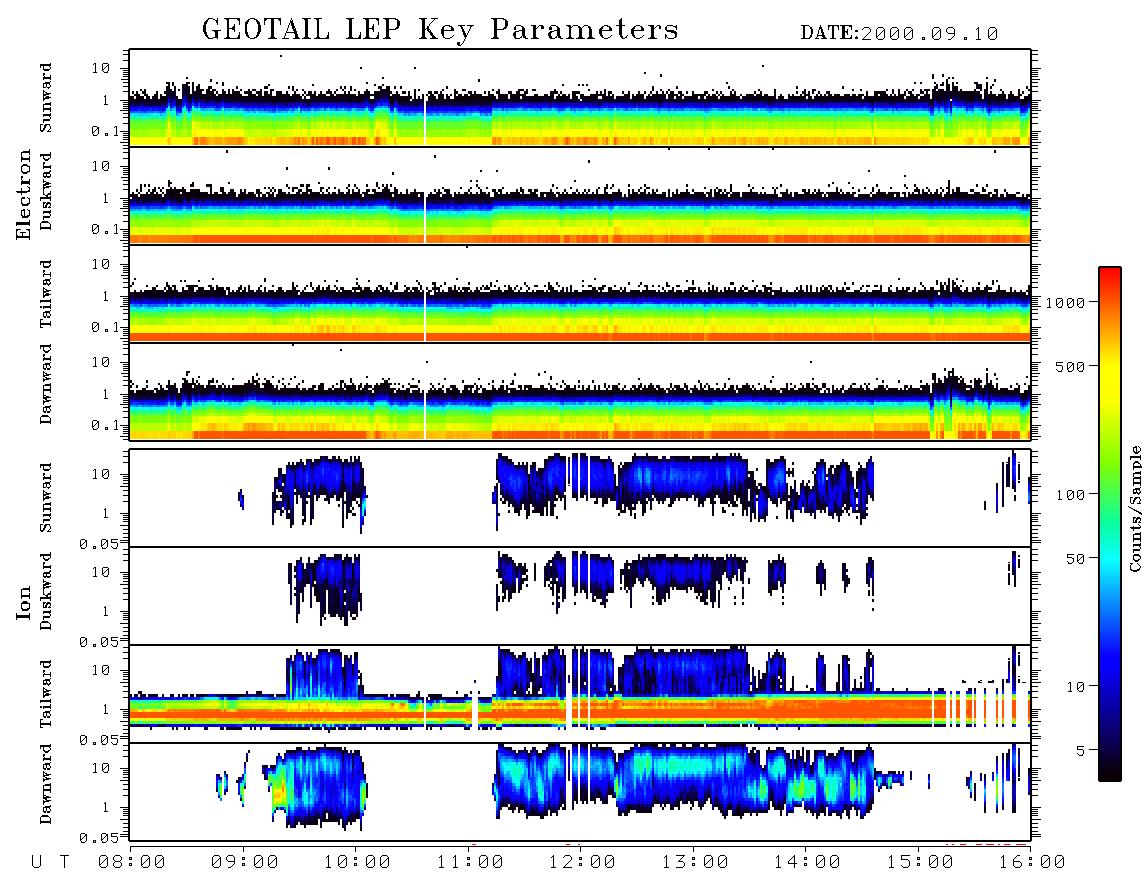Click the 0.05 tick label of Ion Tailward
The image size is (1142, 880).
99,739
